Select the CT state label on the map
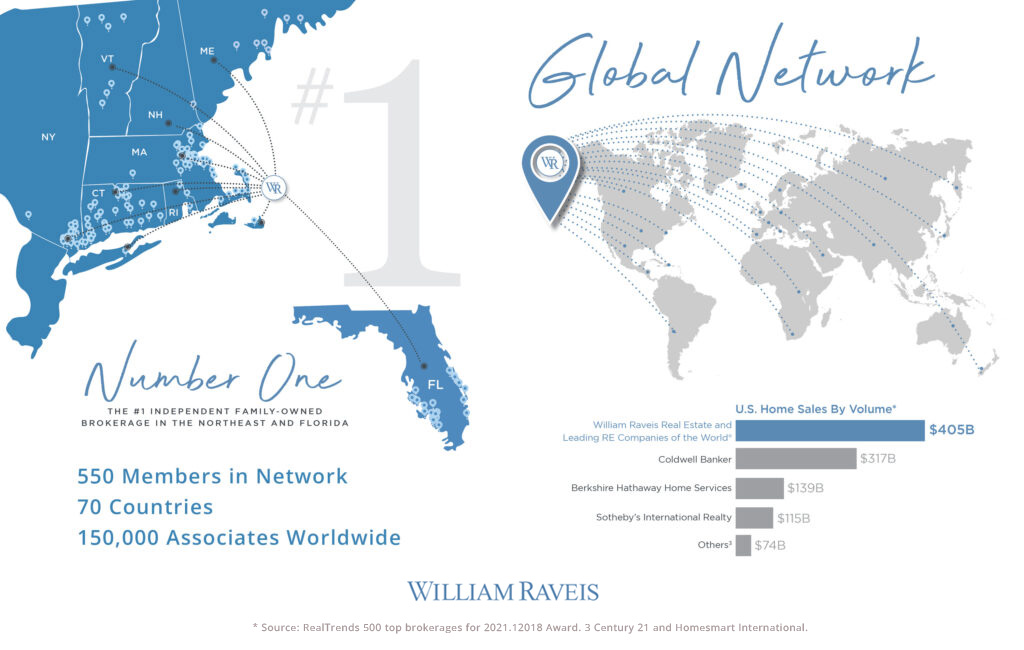The image size is (1024, 650). pyautogui.click(x=98, y=193)
